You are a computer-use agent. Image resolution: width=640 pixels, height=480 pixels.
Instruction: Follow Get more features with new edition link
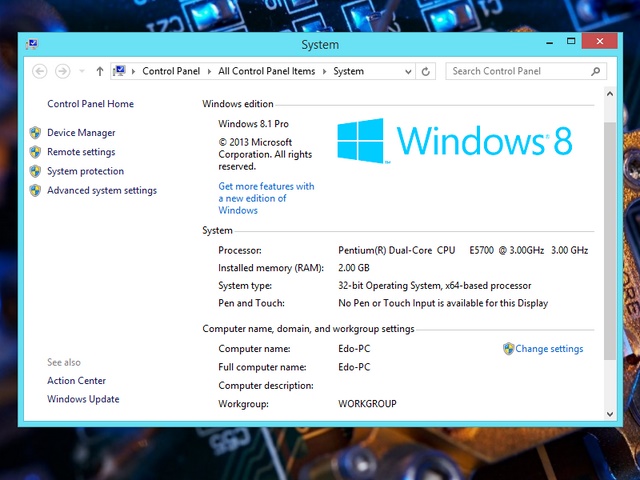[266, 198]
